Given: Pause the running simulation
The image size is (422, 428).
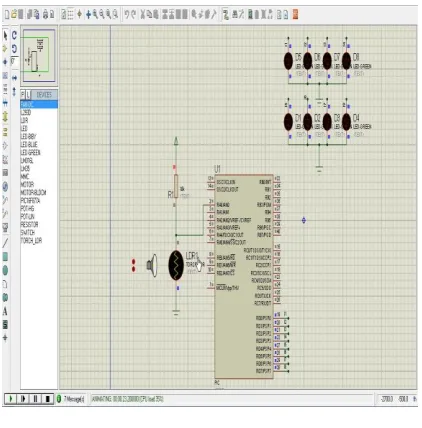Looking at the screenshot, I should [35, 399].
